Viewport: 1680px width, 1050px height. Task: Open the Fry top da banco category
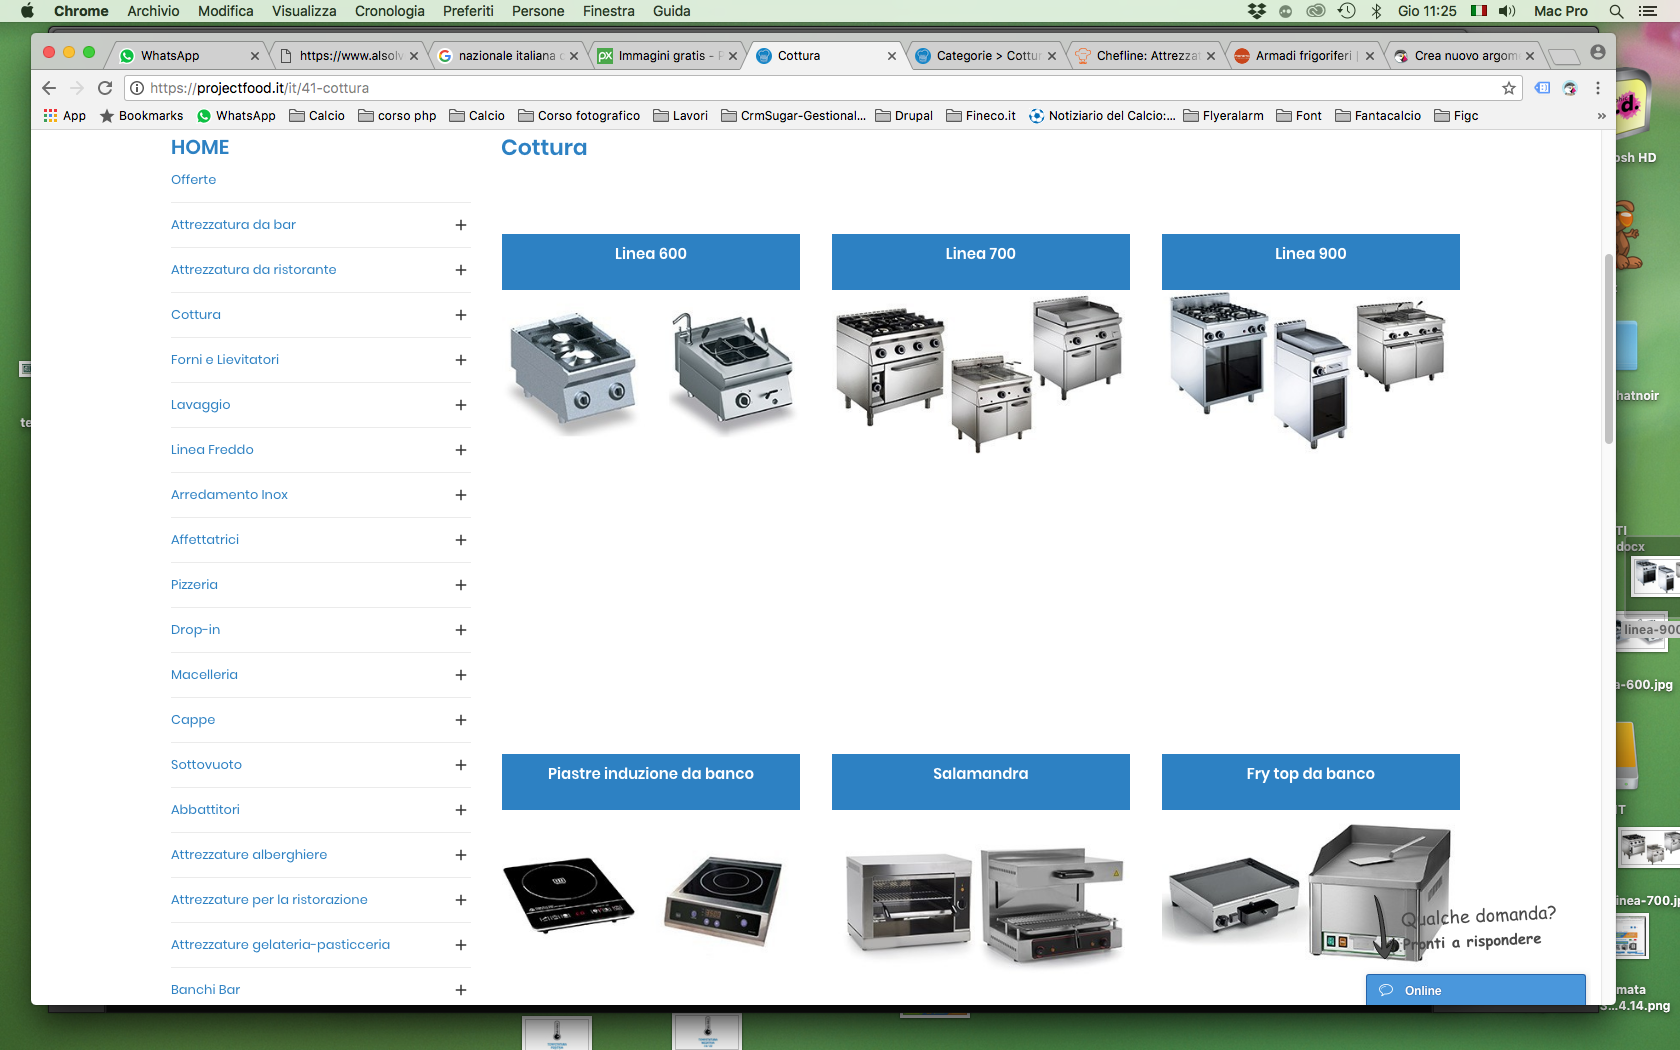(1311, 782)
